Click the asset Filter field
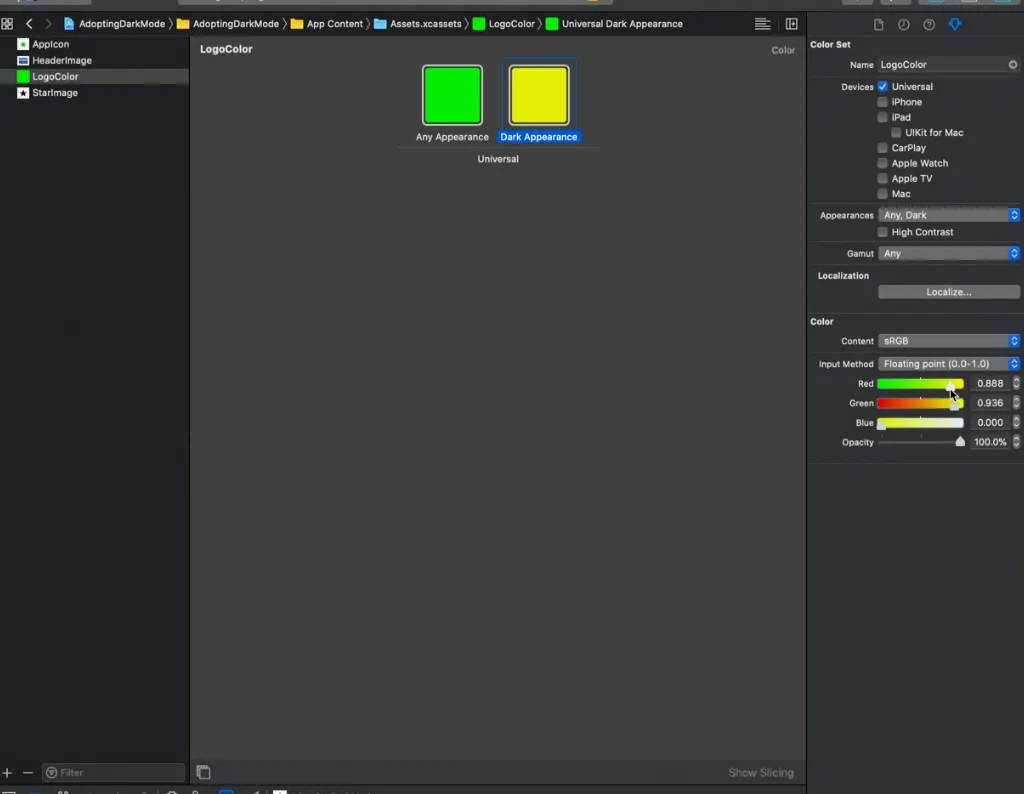The height and width of the screenshot is (794, 1024). pos(114,772)
